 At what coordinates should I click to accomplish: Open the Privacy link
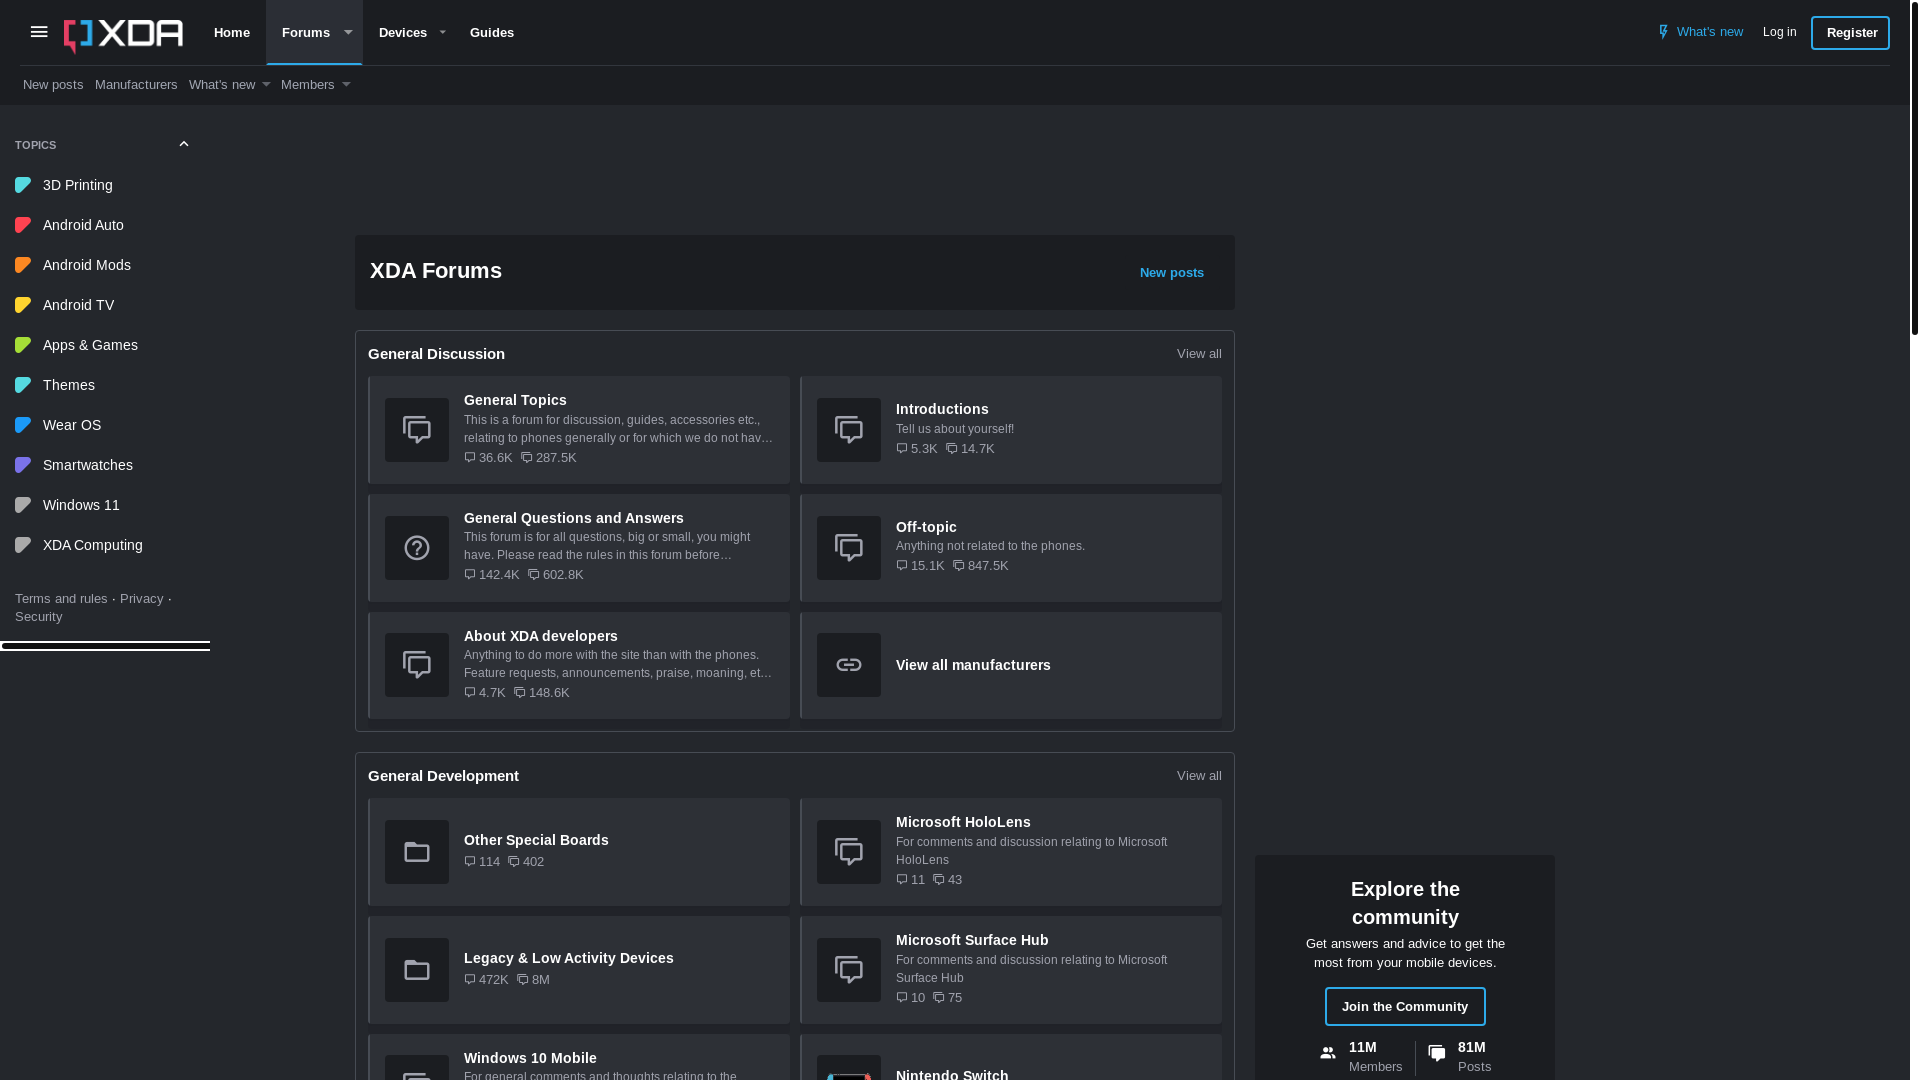coord(141,599)
